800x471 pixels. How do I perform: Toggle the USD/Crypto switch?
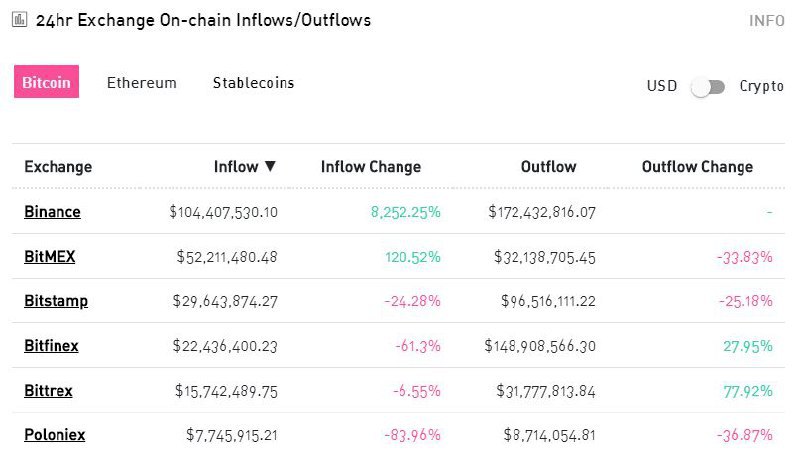(x=708, y=87)
